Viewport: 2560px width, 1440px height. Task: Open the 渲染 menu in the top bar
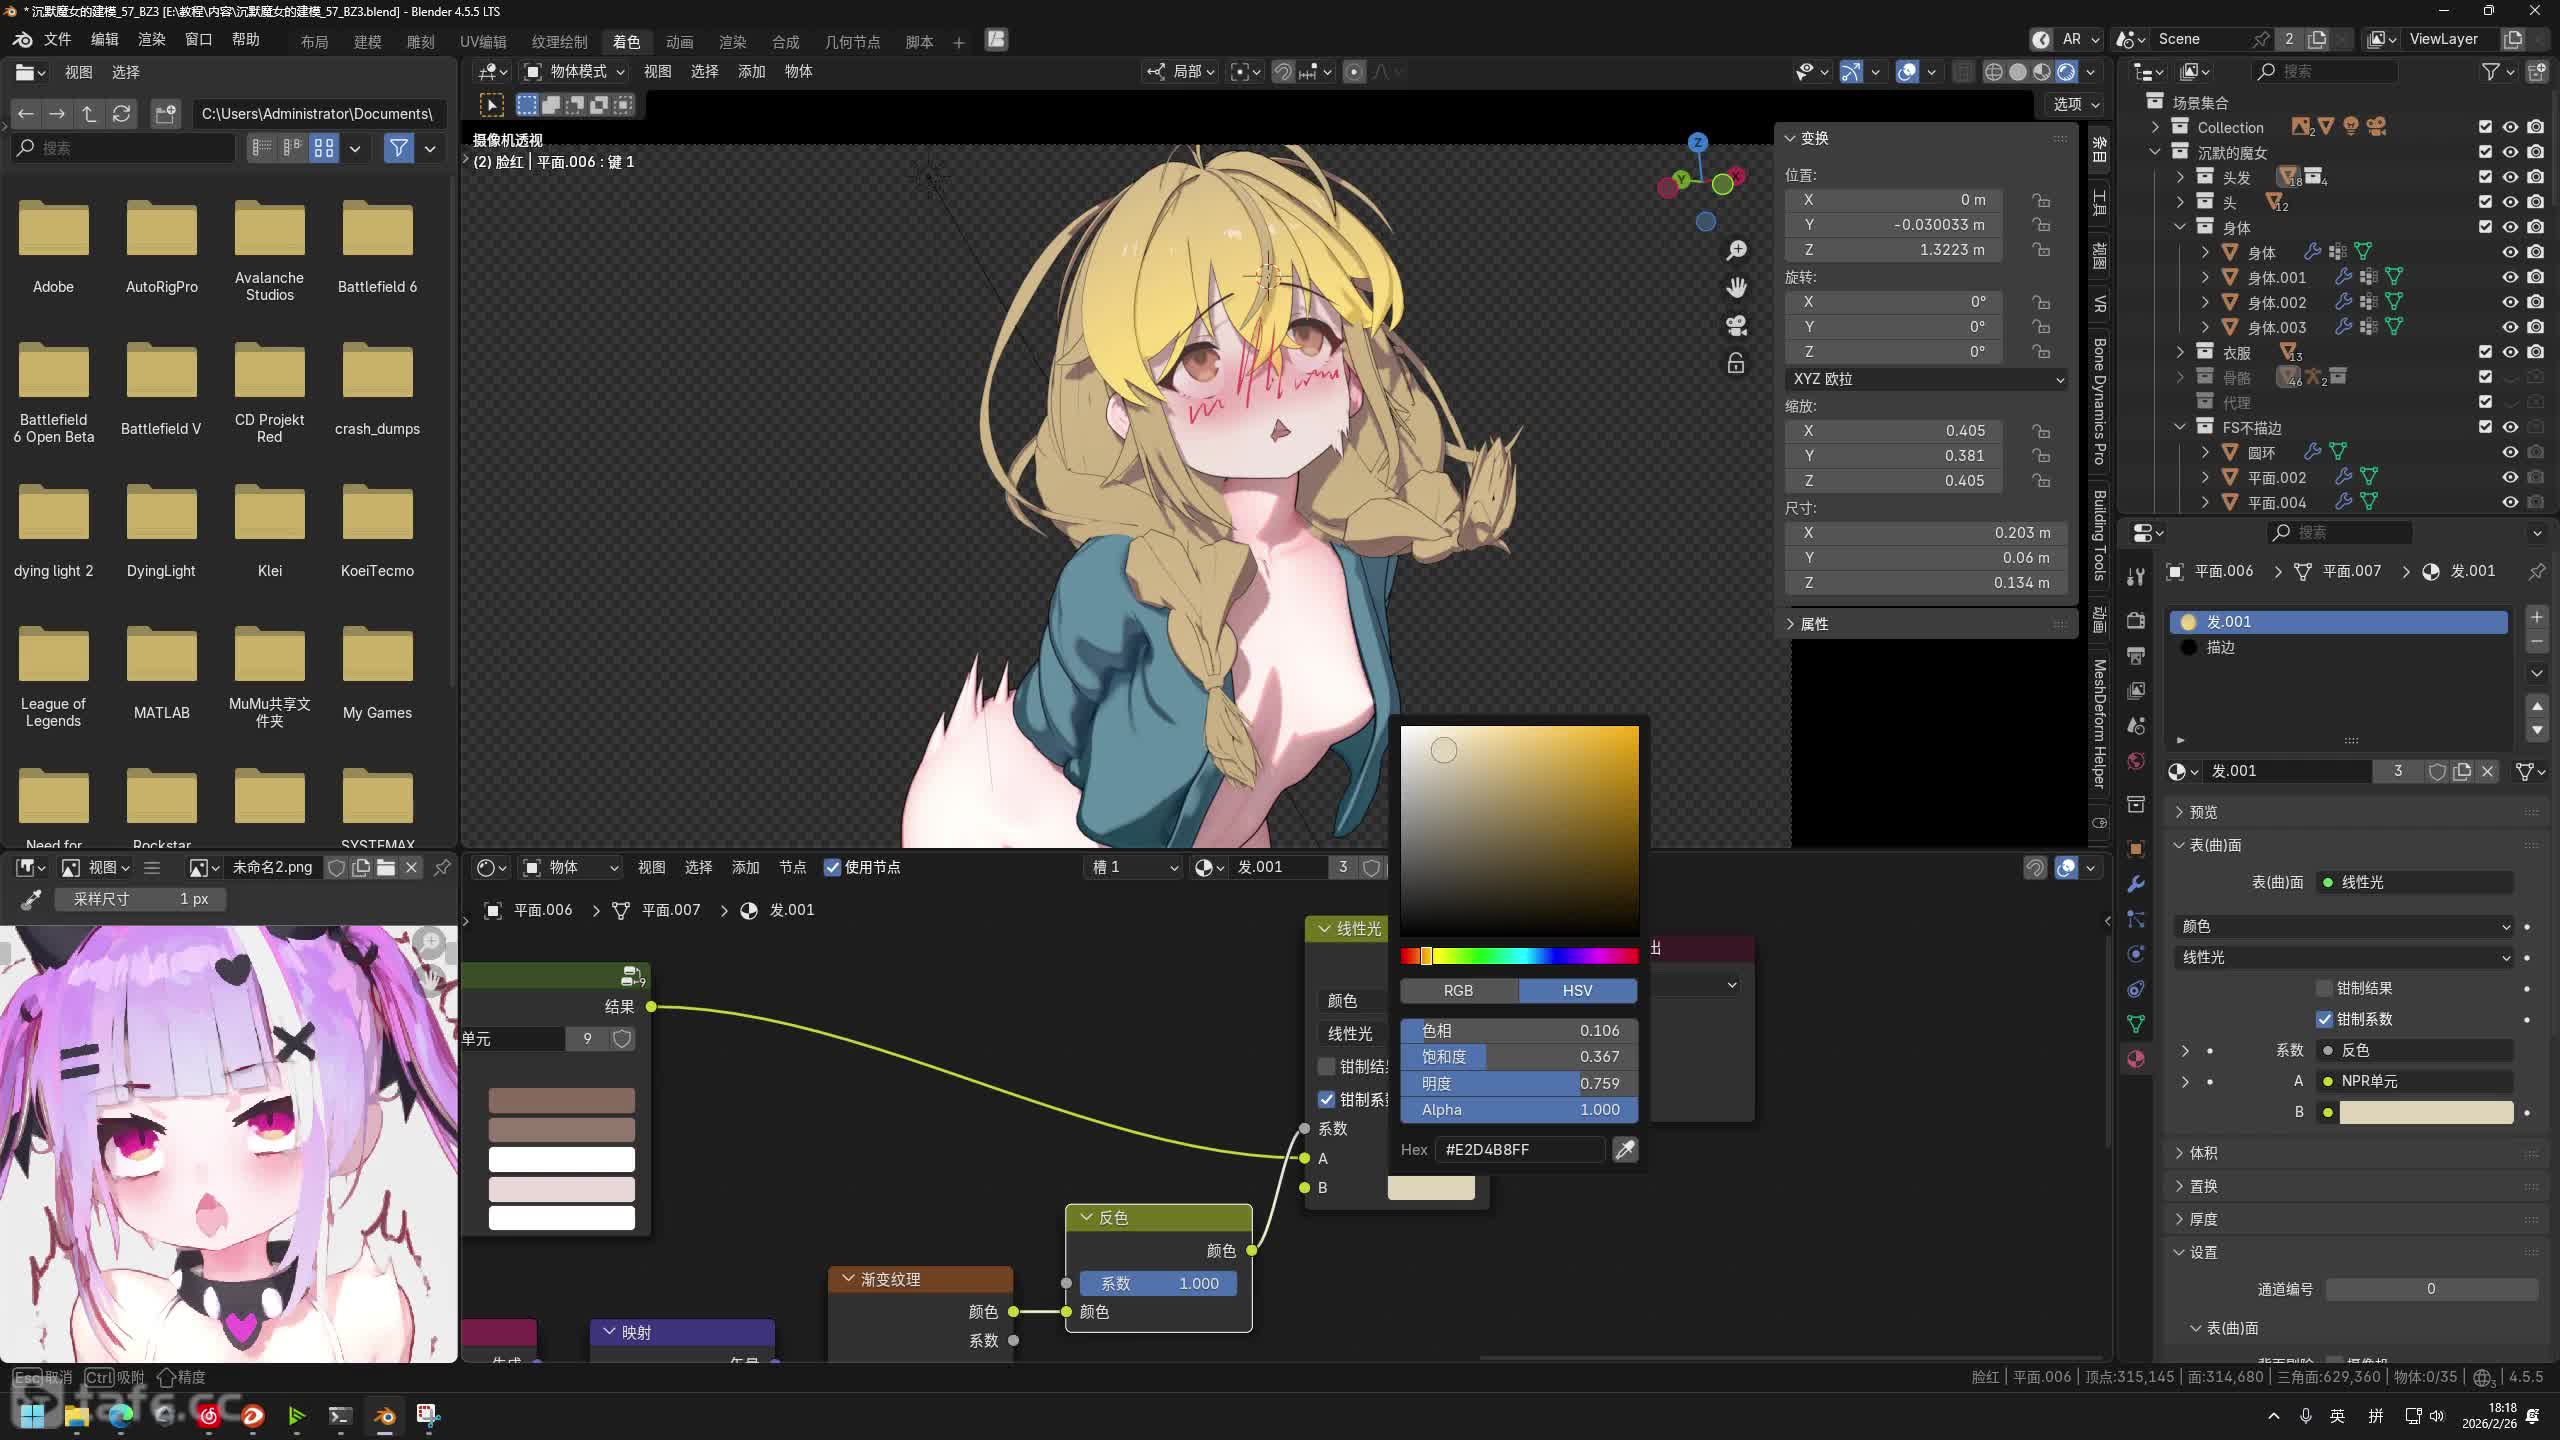(151, 39)
